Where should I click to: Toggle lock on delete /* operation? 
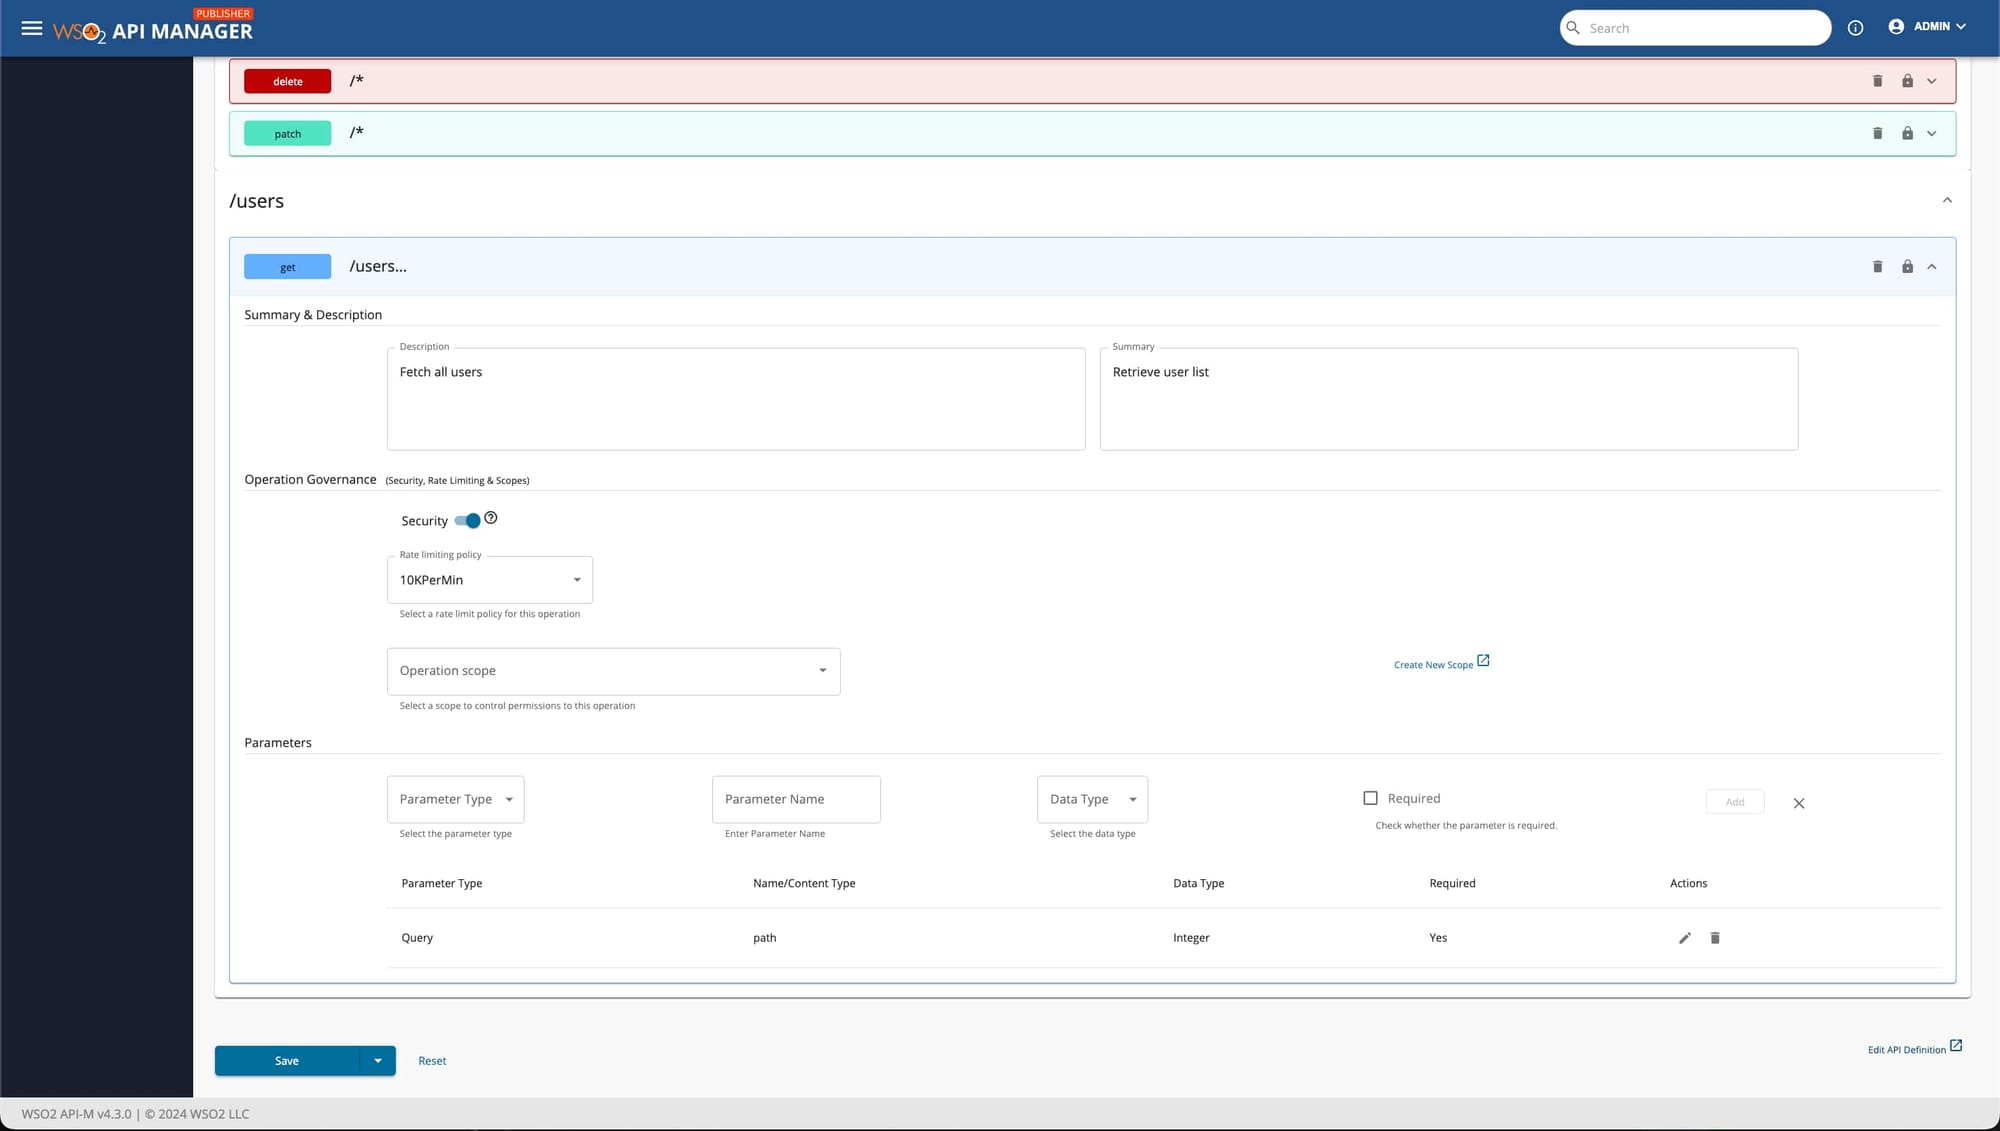pos(1907,81)
